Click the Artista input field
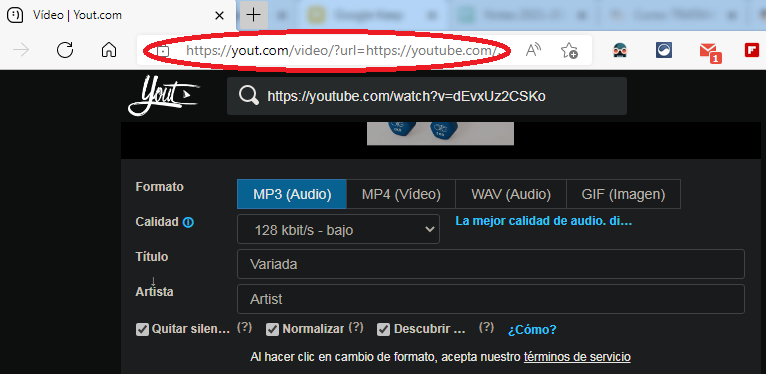766x374 pixels. pos(490,299)
